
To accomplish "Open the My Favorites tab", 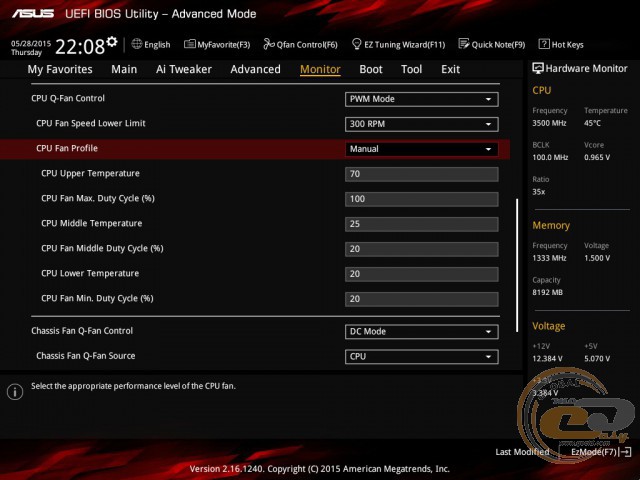I will tap(60, 69).
